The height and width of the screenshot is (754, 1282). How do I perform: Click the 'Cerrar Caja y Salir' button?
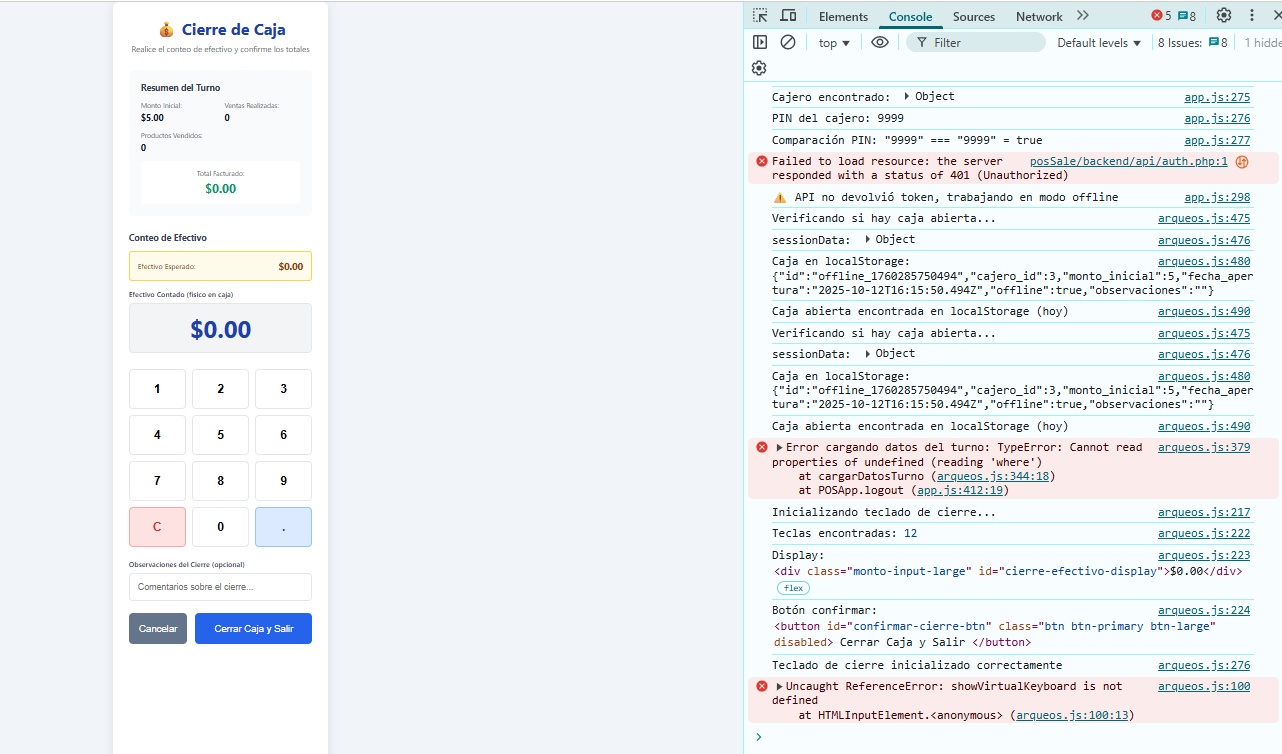tap(253, 629)
